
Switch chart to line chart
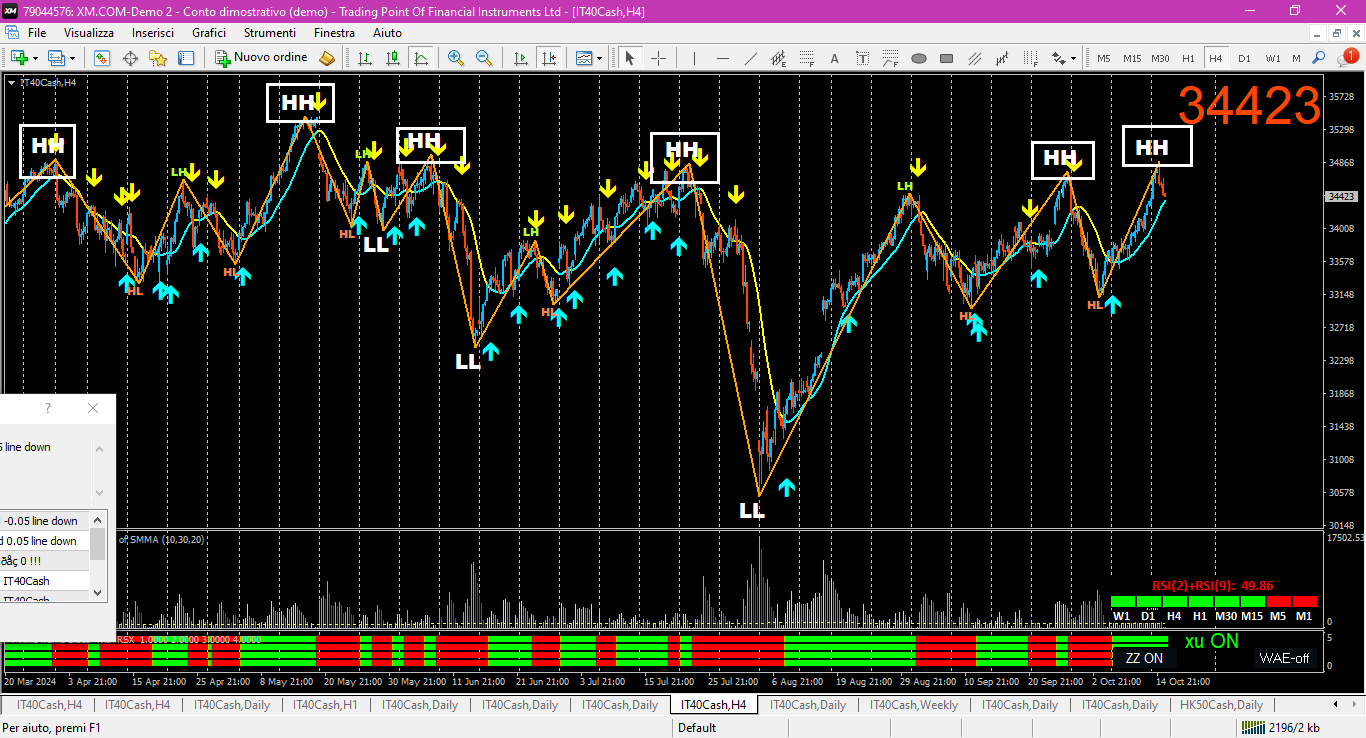click(x=421, y=58)
